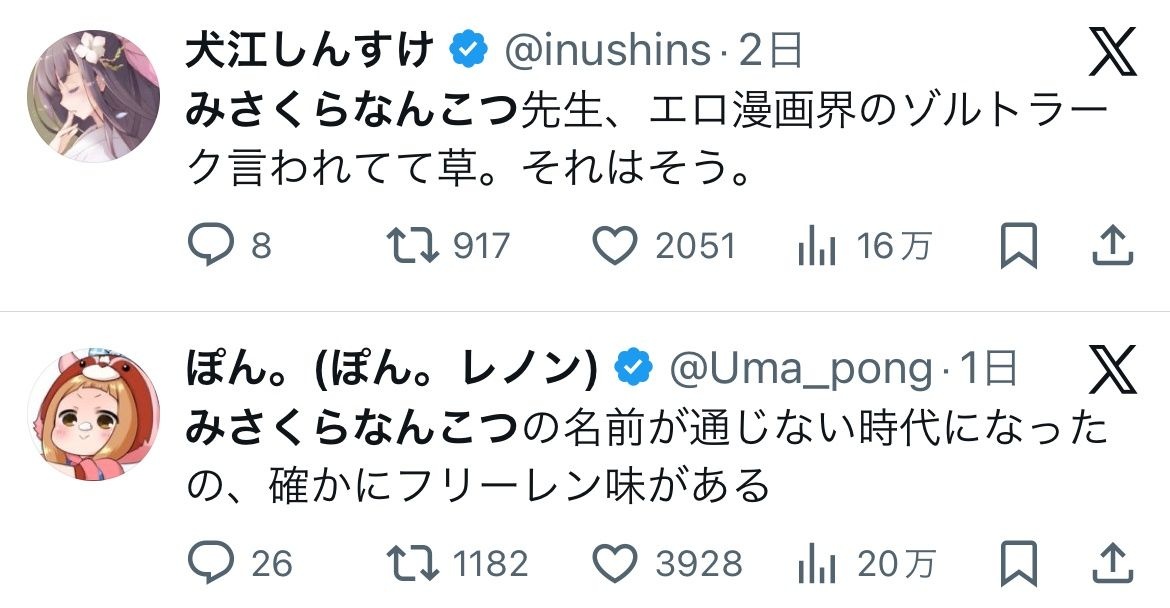1170x608 pixels.
Task: Open the reply icon on ぽん。's tweet
Action: (x=212, y=563)
